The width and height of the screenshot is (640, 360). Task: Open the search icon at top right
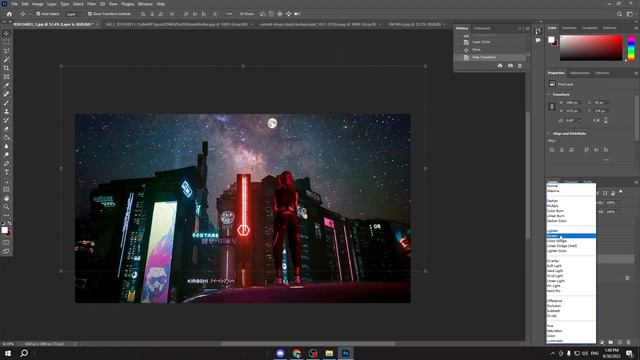(x=619, y=14)
